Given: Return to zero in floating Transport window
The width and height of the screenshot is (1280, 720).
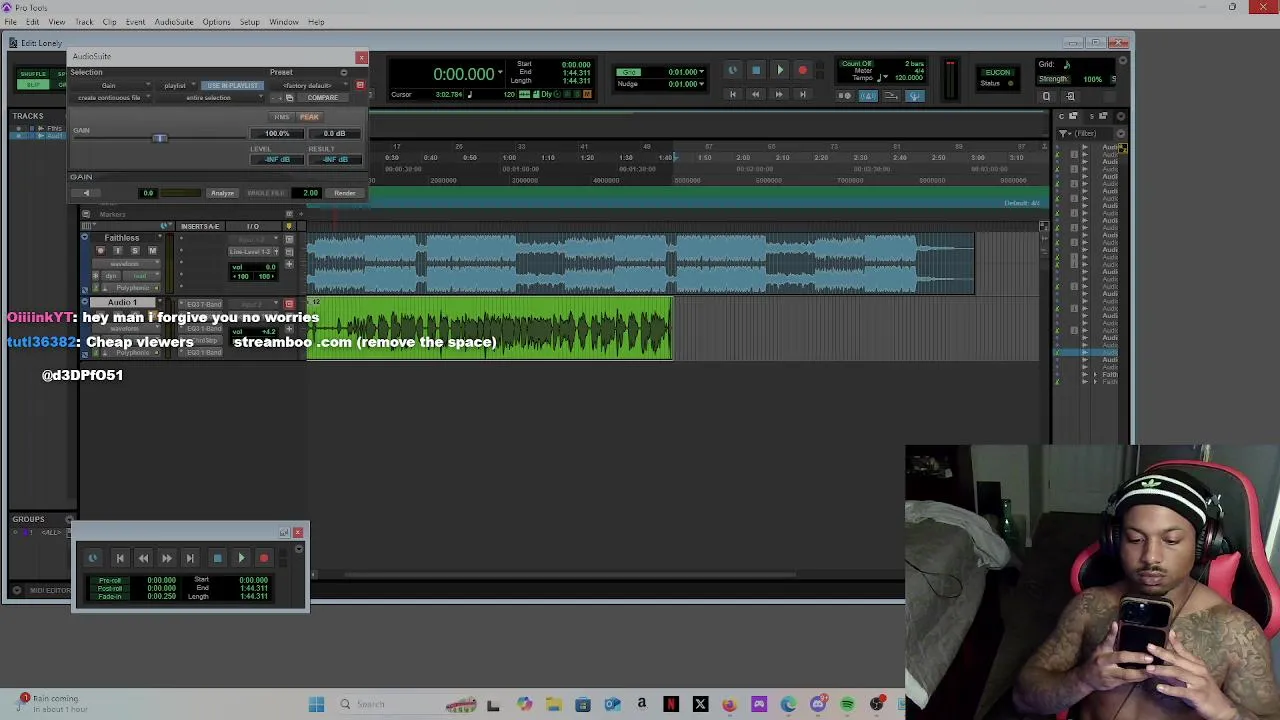Looking at the screenshot, I should [x=119, y=559].
